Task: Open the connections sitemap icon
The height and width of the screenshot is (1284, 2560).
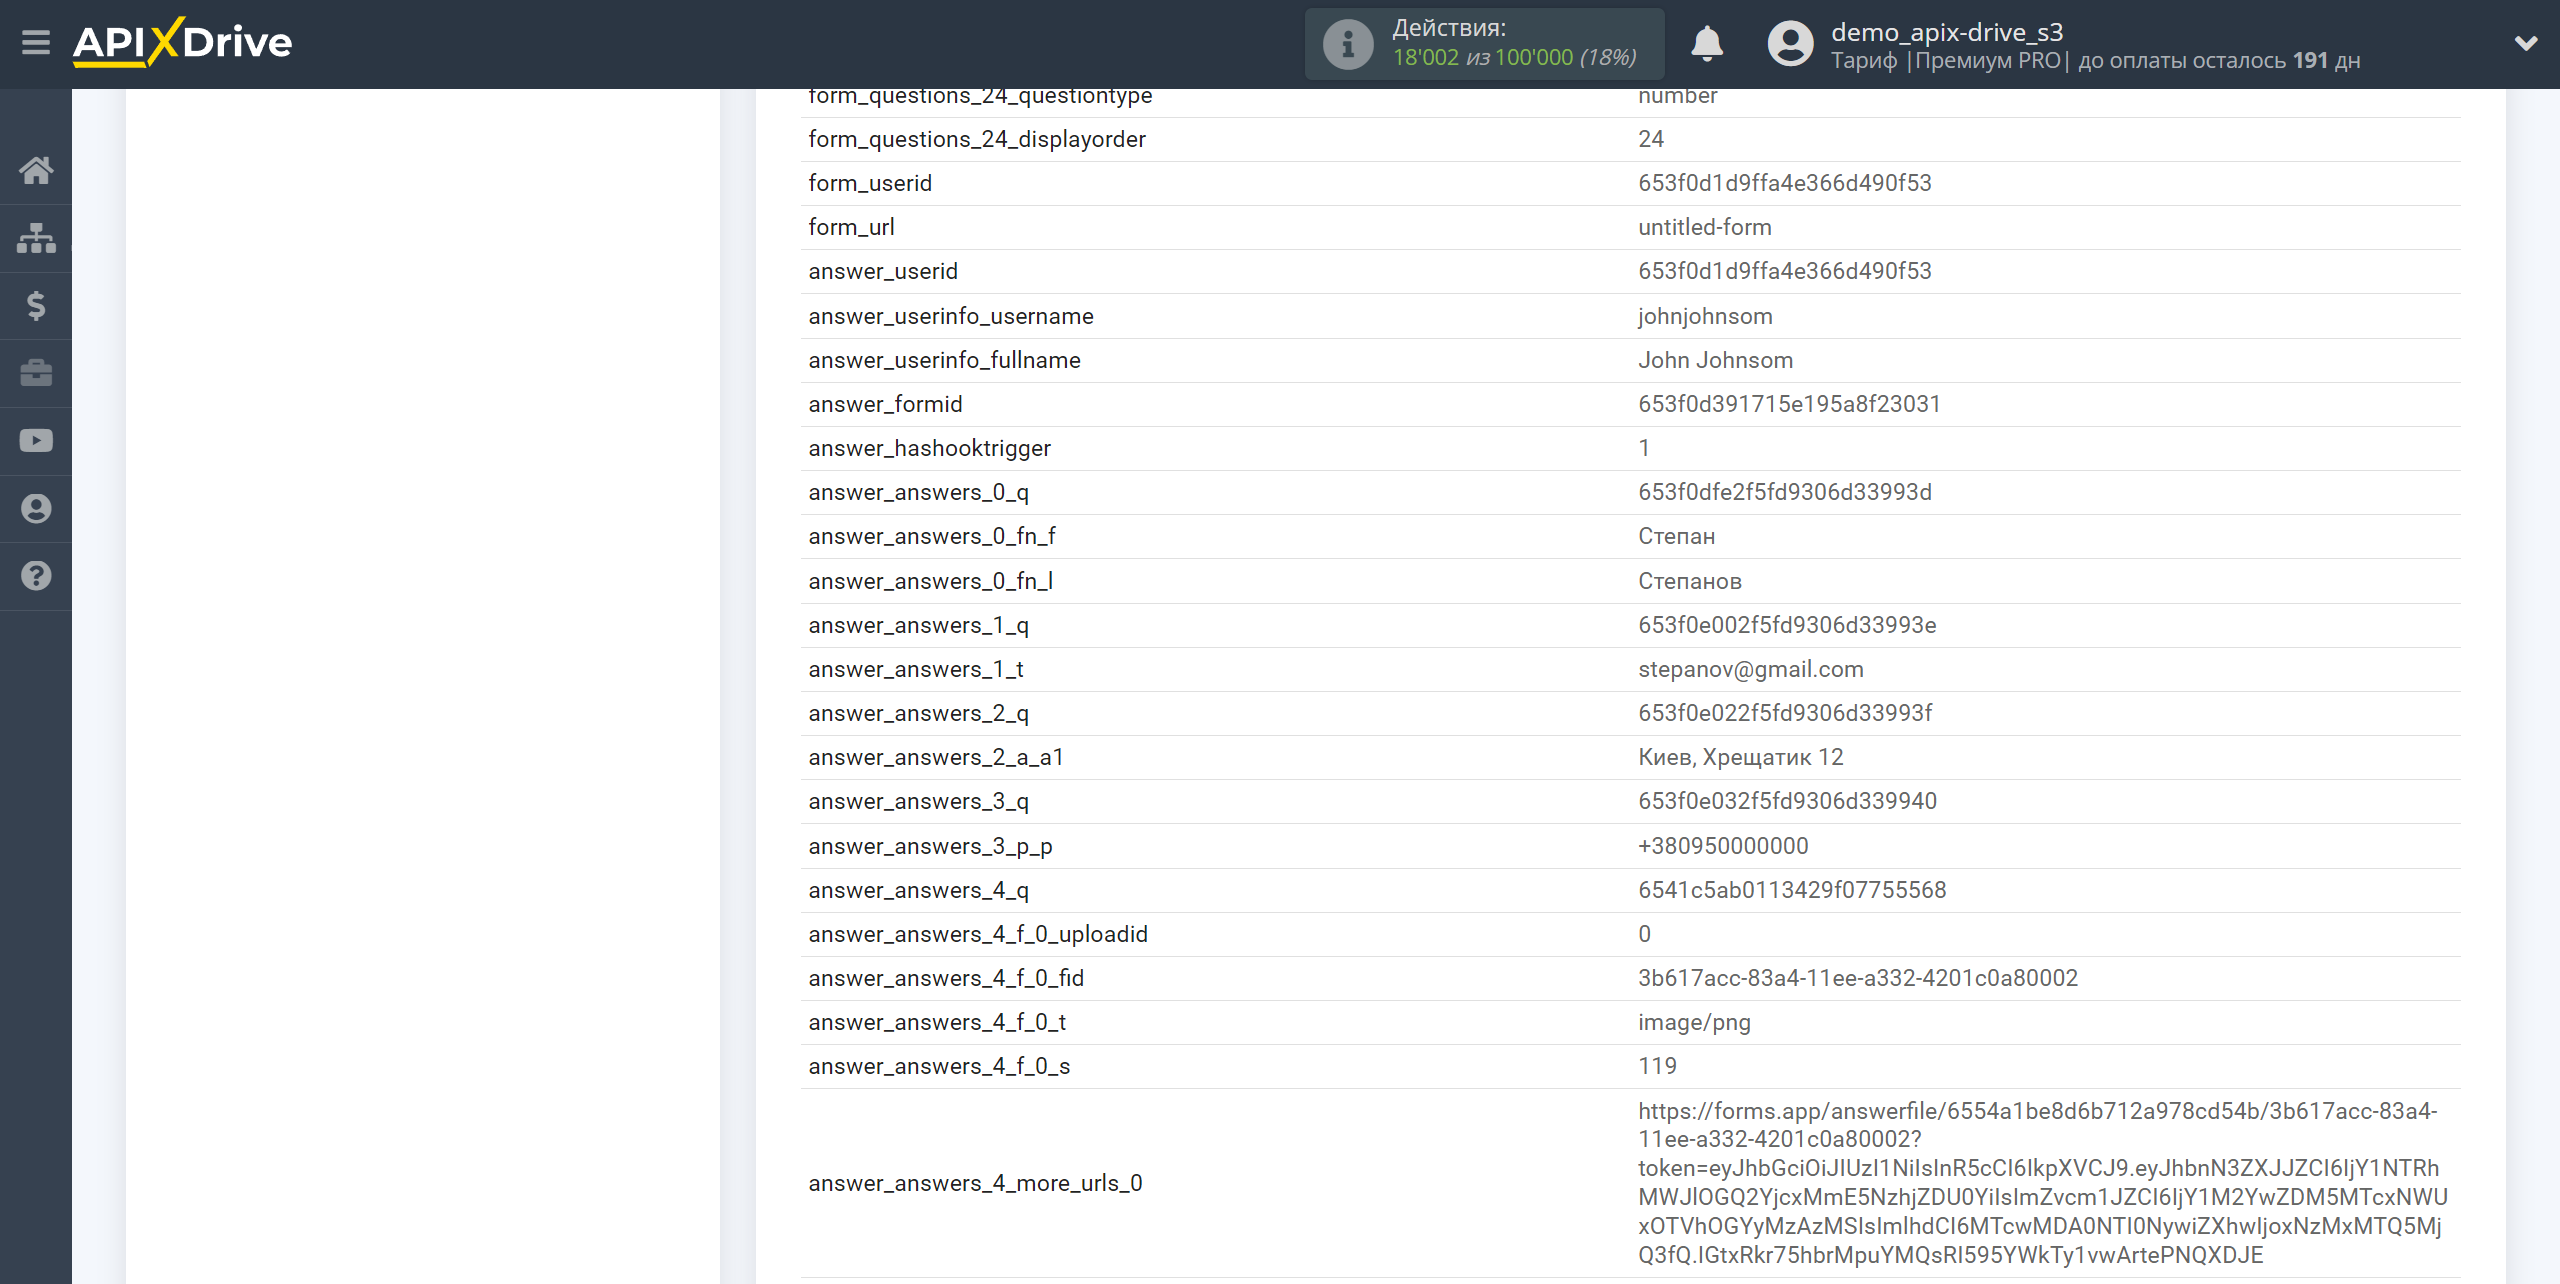Action: pos(36,238)
